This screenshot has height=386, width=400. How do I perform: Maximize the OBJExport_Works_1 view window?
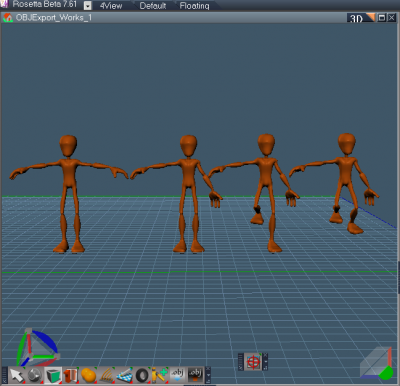click(x=382, y=18)
